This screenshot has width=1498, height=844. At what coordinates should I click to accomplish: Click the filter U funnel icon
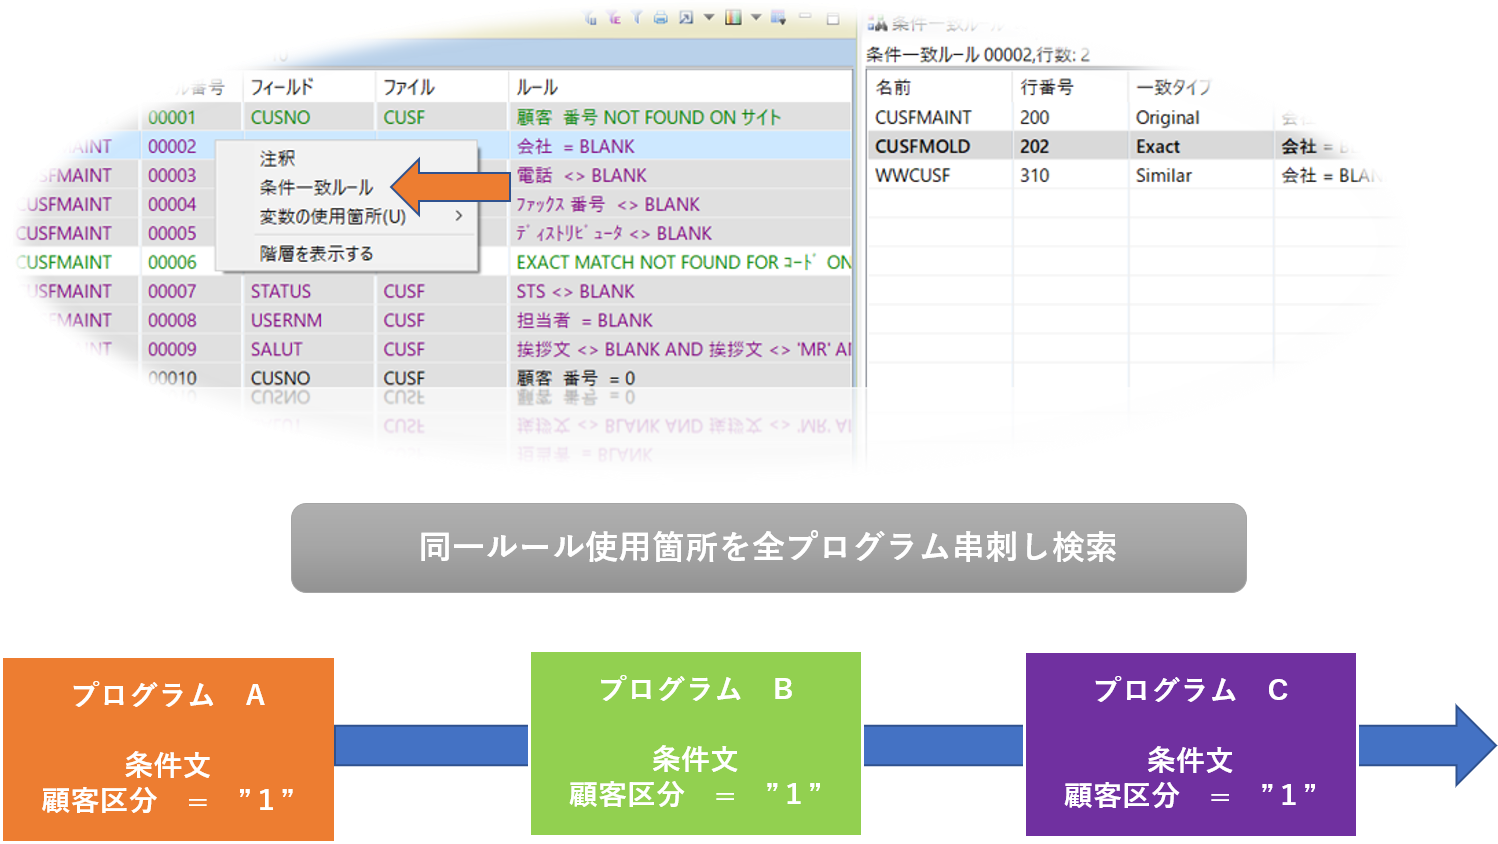[x=591, y=17]
